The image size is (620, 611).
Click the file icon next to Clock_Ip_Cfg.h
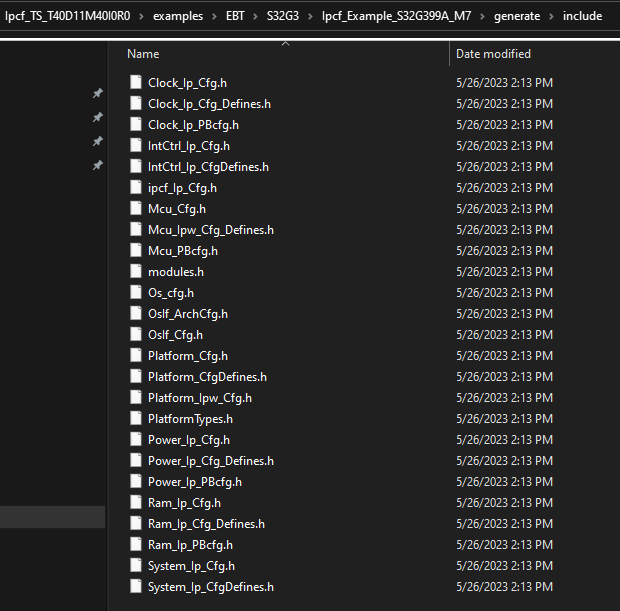[138, 82]
